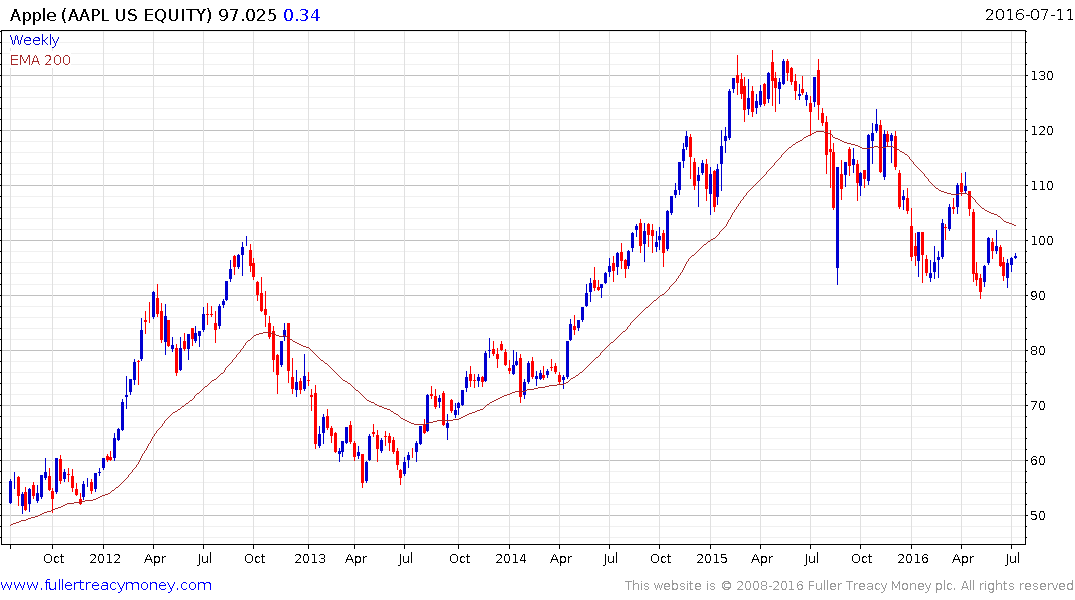Click the copyright notice for Fuller Treacy Money
Screen dimensions: 1075x600
(849, 586)
